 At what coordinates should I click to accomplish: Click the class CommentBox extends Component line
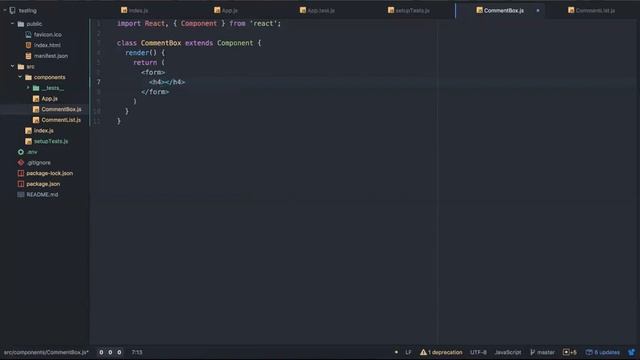189,43
